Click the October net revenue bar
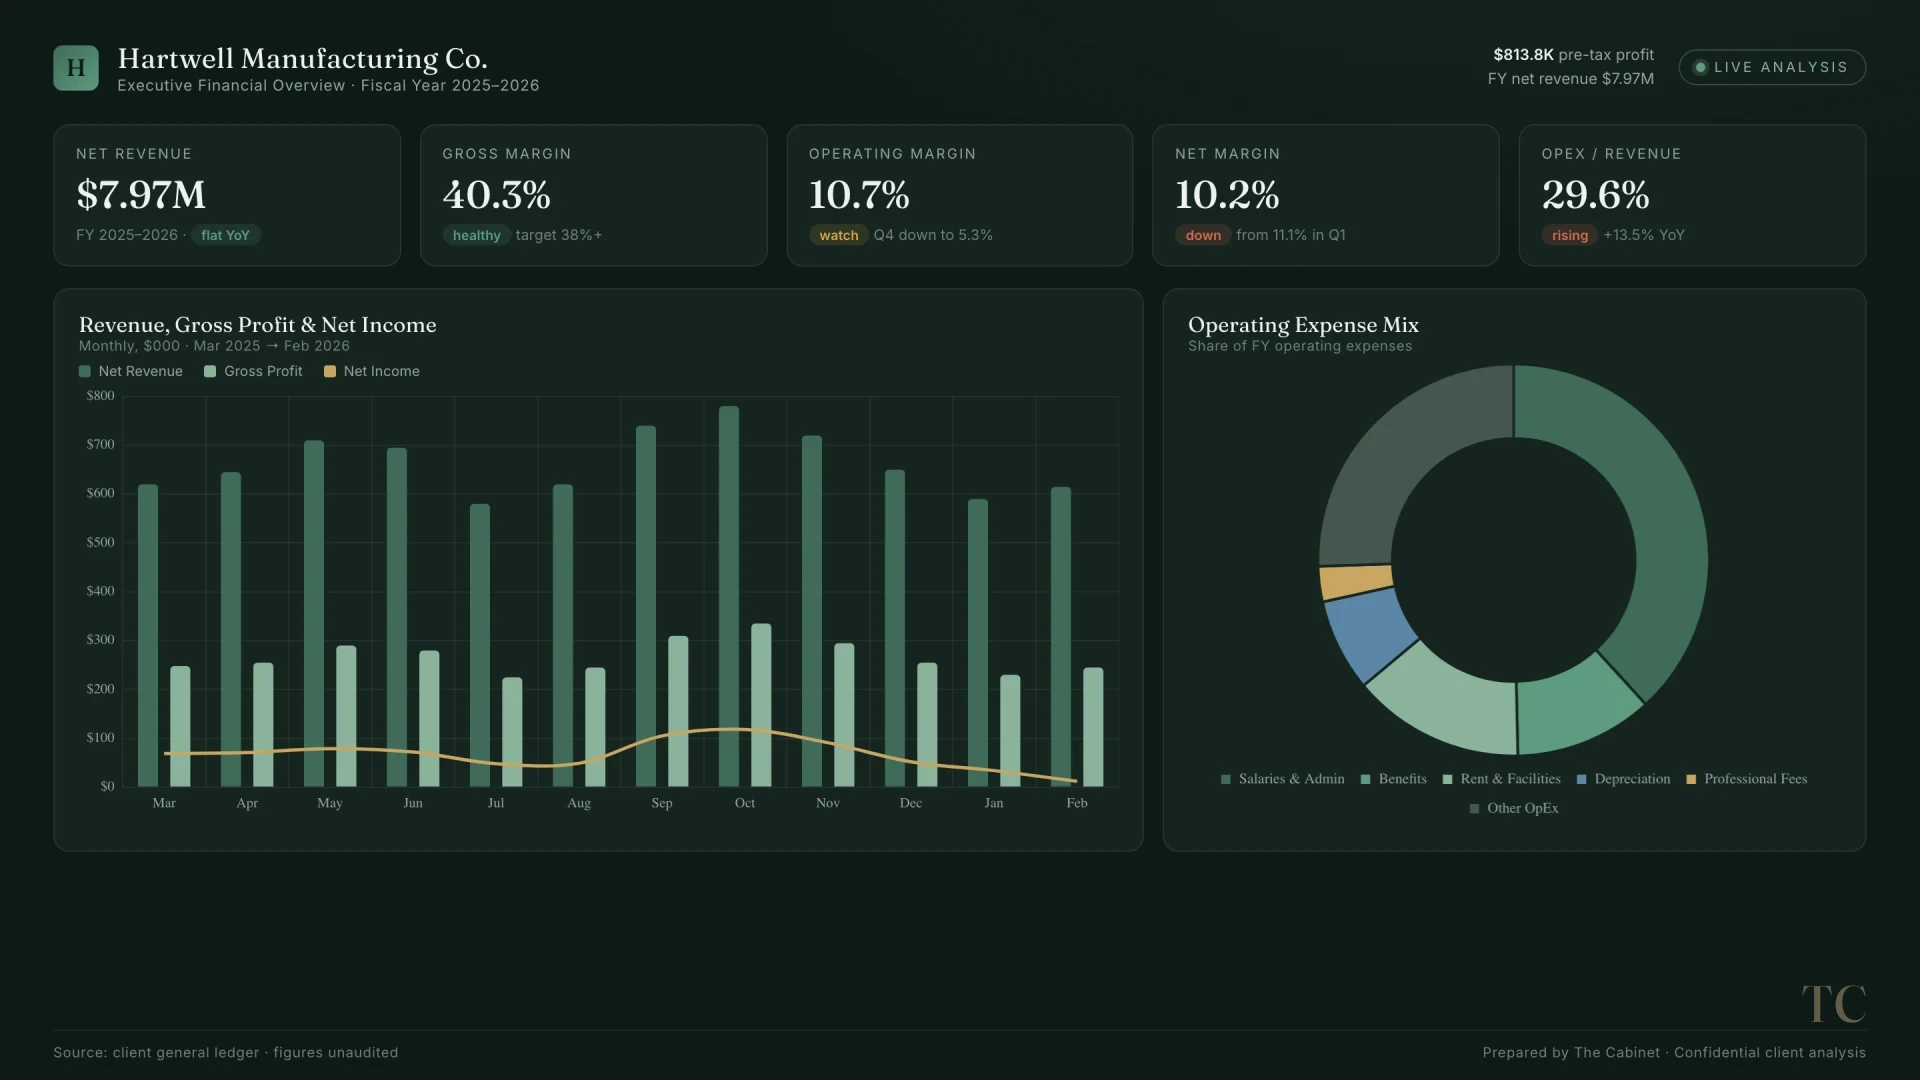The image size is (1920, 1080). pos(729,596)
